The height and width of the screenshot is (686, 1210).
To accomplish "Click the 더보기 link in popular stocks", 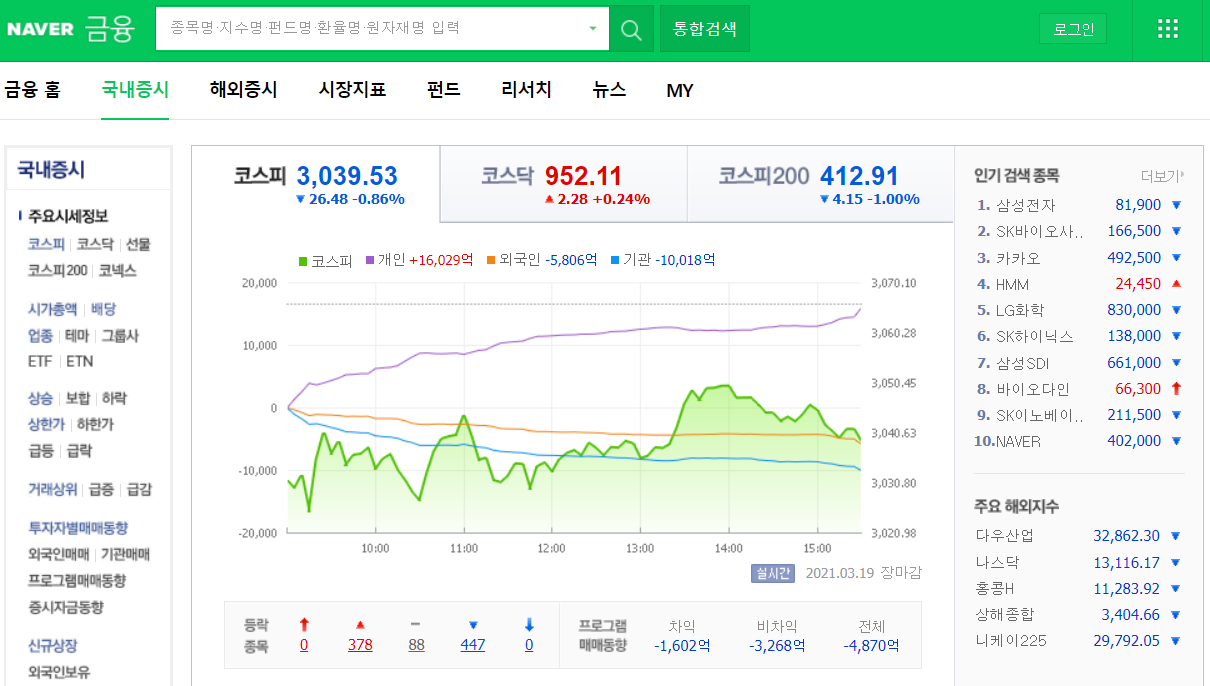I will click(1162, 176).
